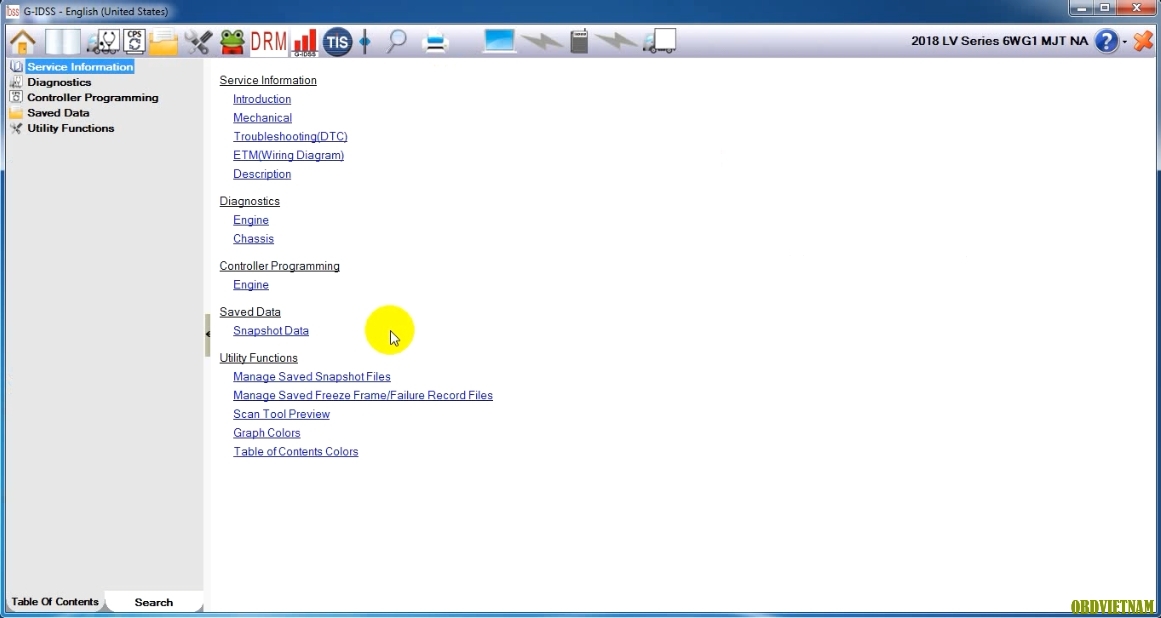This screenshot has width=1161, height=618.
Task: Open the blue question mark Help icon
Action: click(1105, 41)
